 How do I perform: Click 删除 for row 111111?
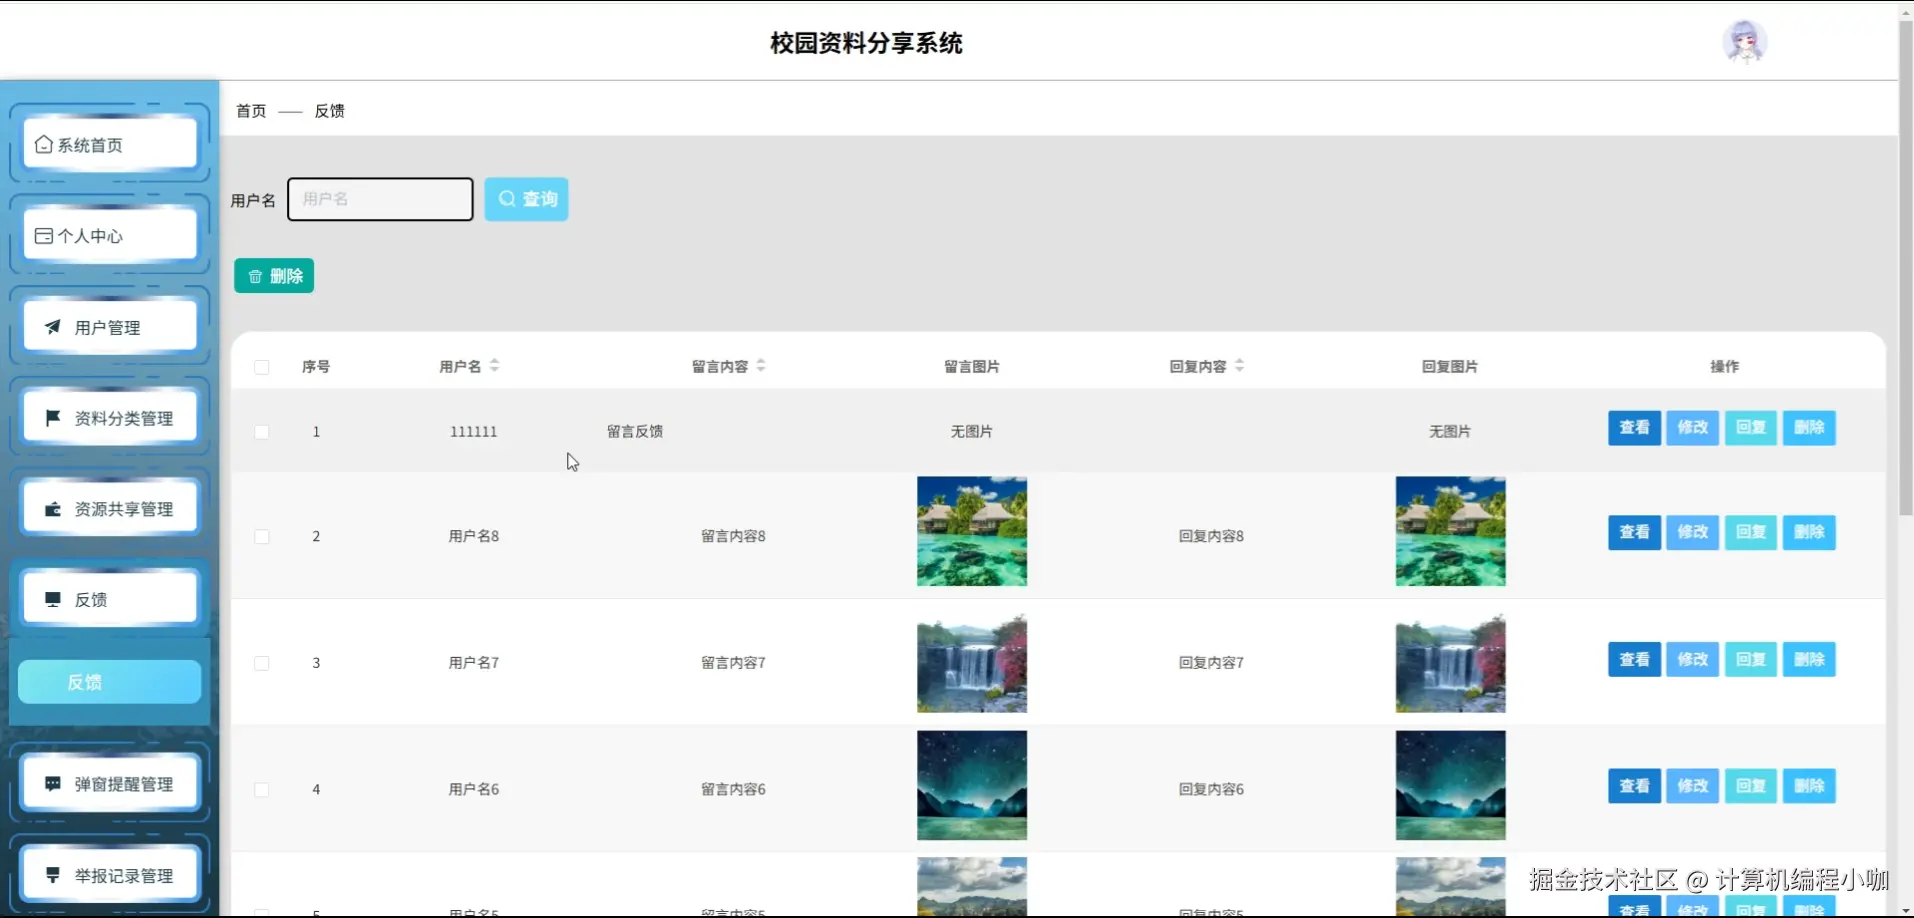[1809, 428]
